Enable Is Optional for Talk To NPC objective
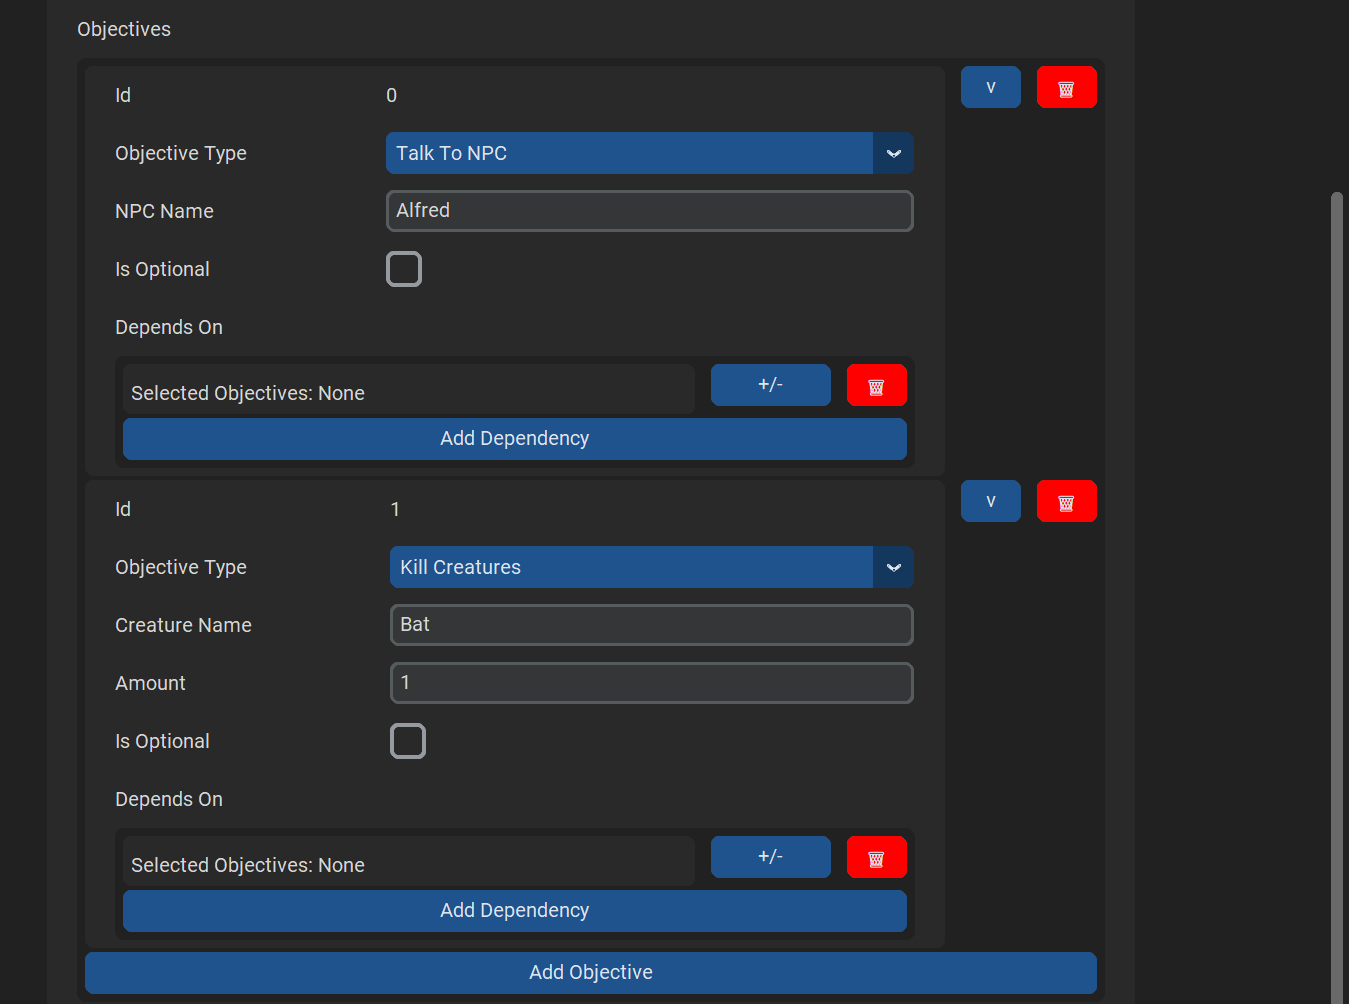 (x=404, y=269)
